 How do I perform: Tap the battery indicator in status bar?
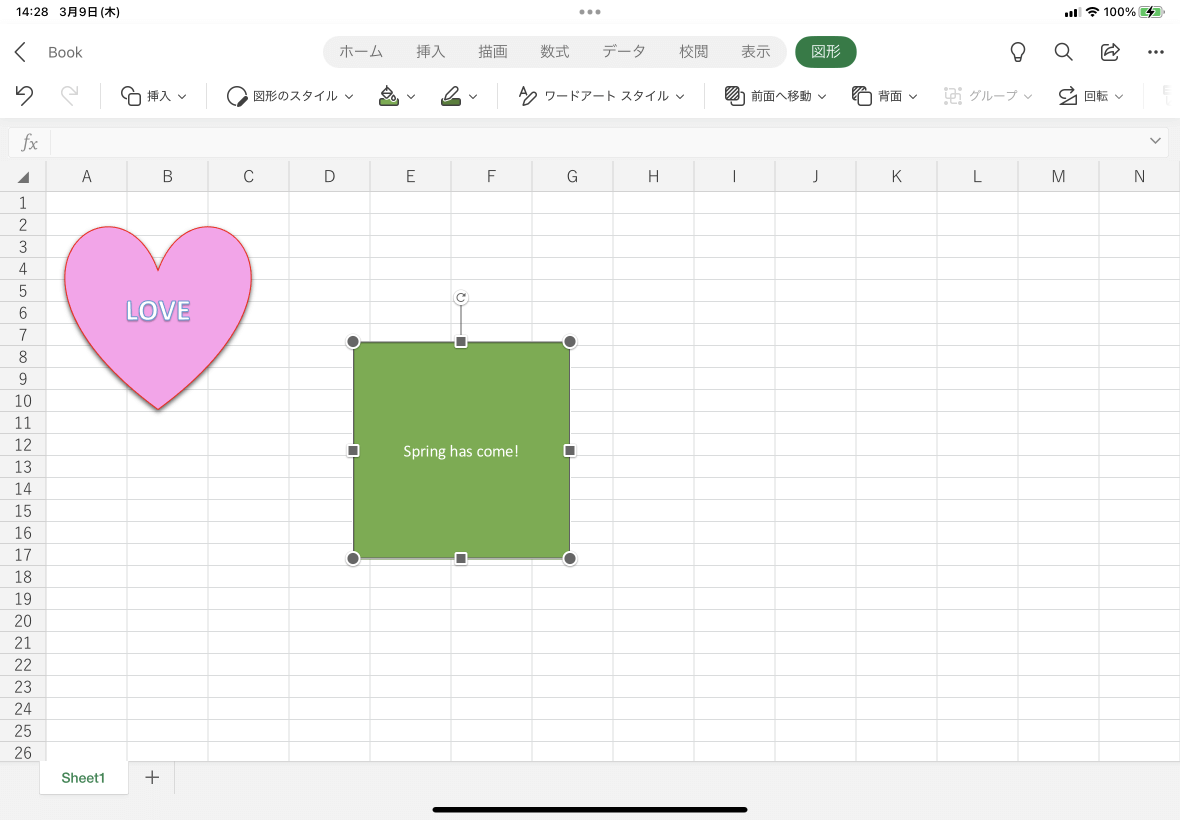pyautogui.click(x=1151, y=12)
